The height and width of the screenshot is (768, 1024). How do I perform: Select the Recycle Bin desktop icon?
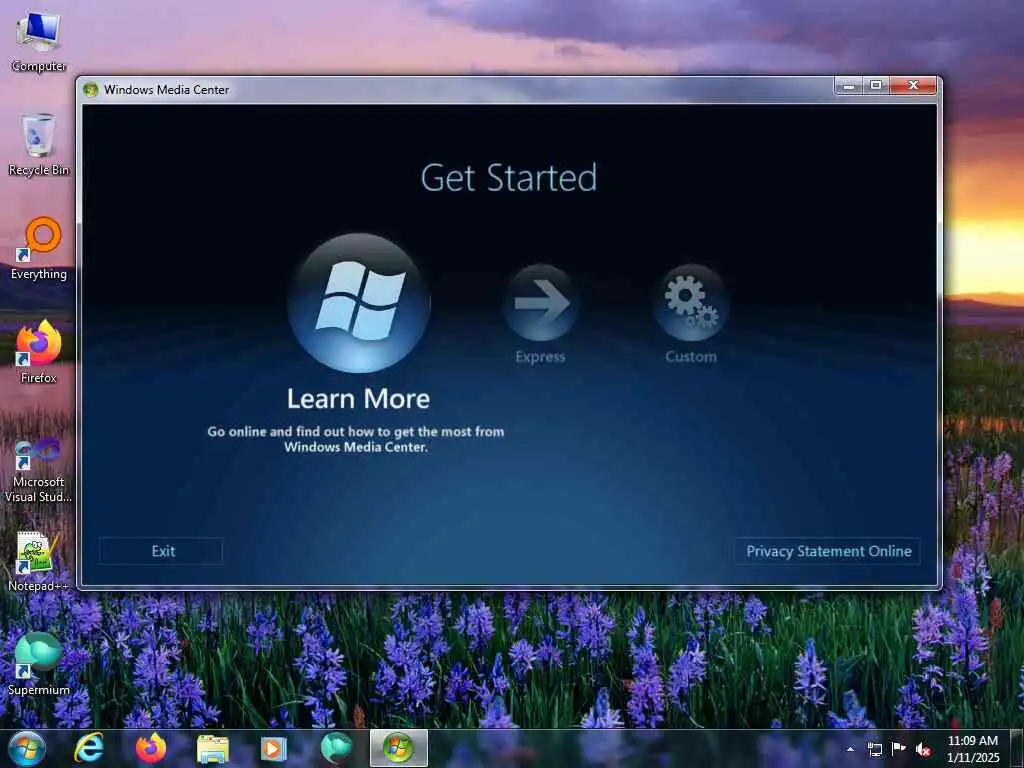tap(39, 144)
